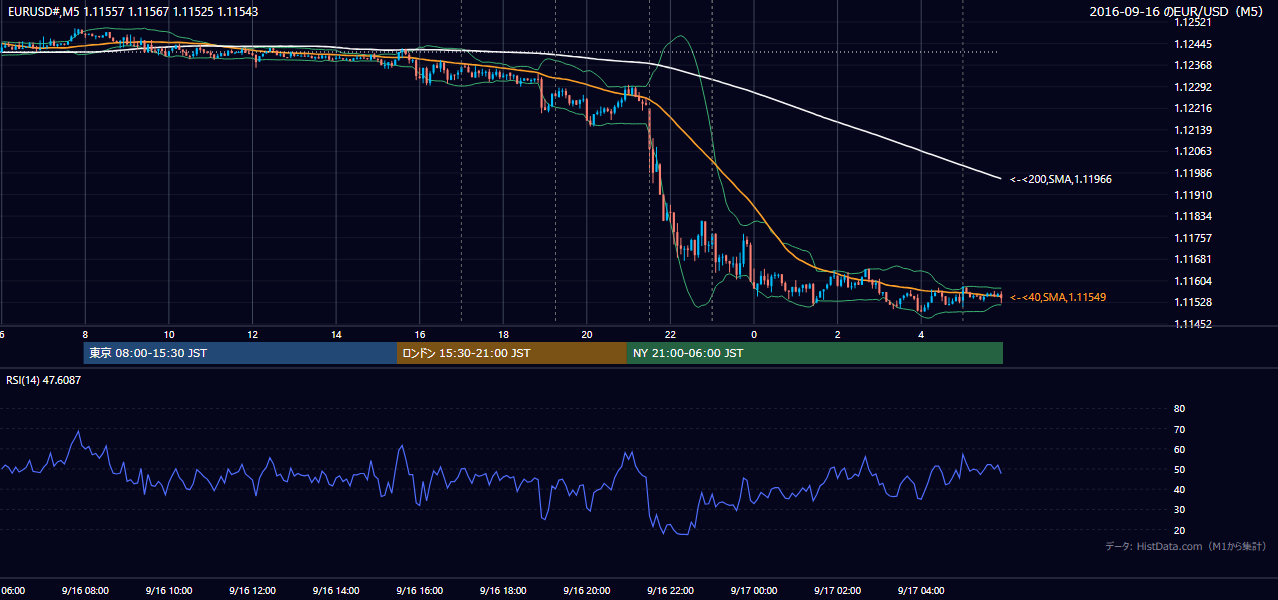Click RSI scale level 50
The image size is (1278, 600).
[x=1179, y=469]
